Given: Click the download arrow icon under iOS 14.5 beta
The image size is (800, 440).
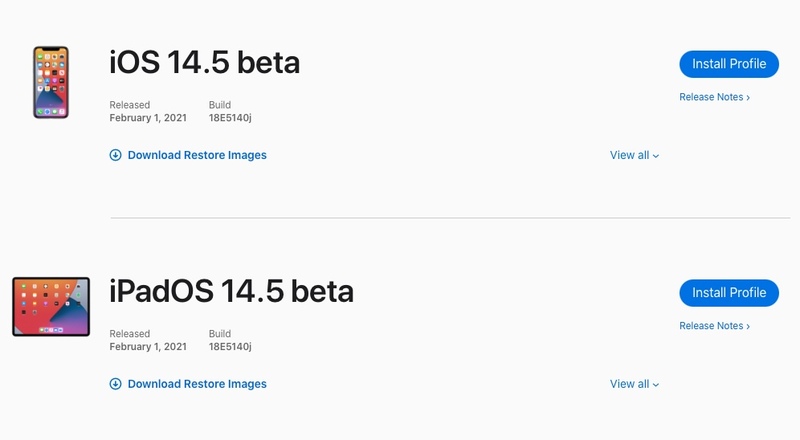Looking at the screenshot, I should pyautogui.click(x=115, y=155).
